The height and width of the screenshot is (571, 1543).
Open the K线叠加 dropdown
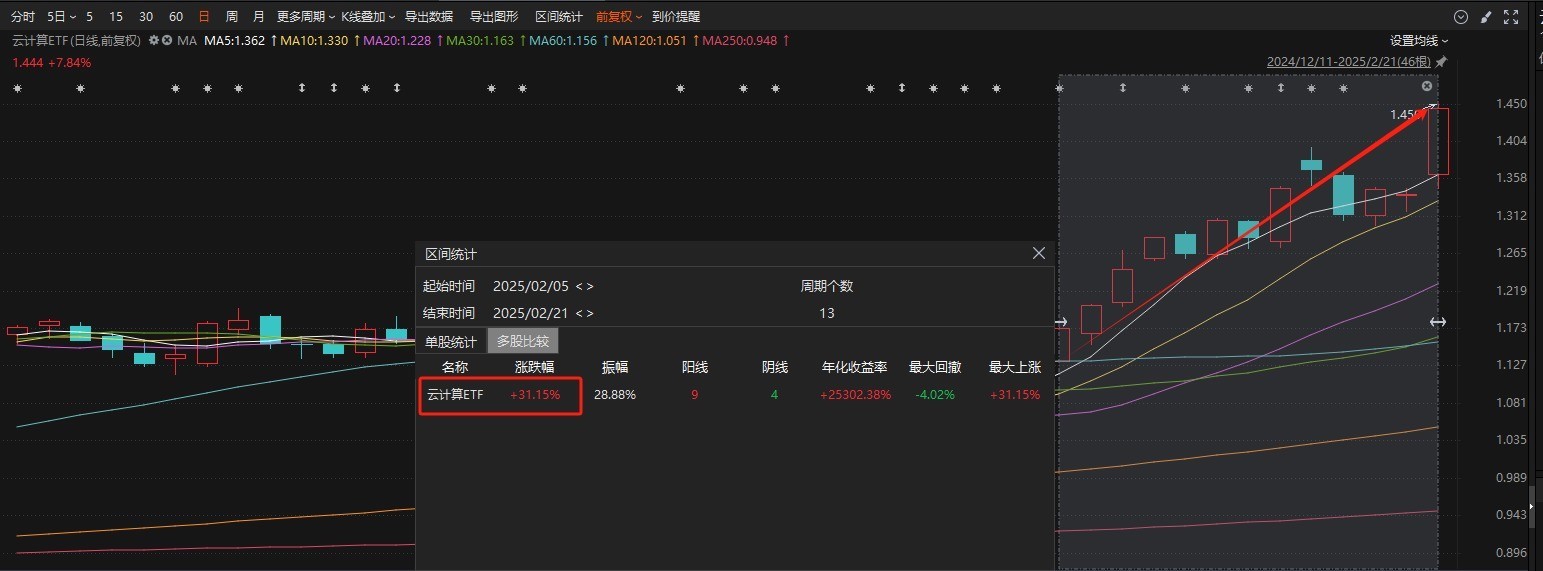coord(367,17)
